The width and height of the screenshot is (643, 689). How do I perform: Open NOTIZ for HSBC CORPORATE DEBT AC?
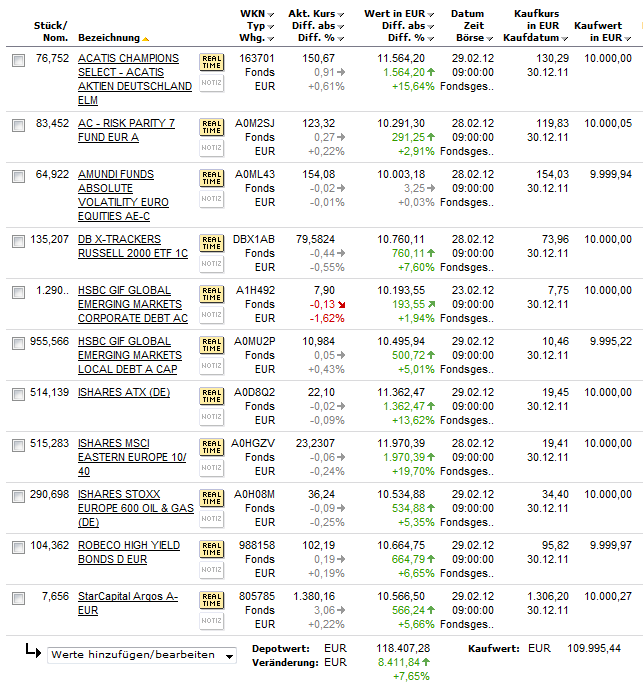pos(211,315)
